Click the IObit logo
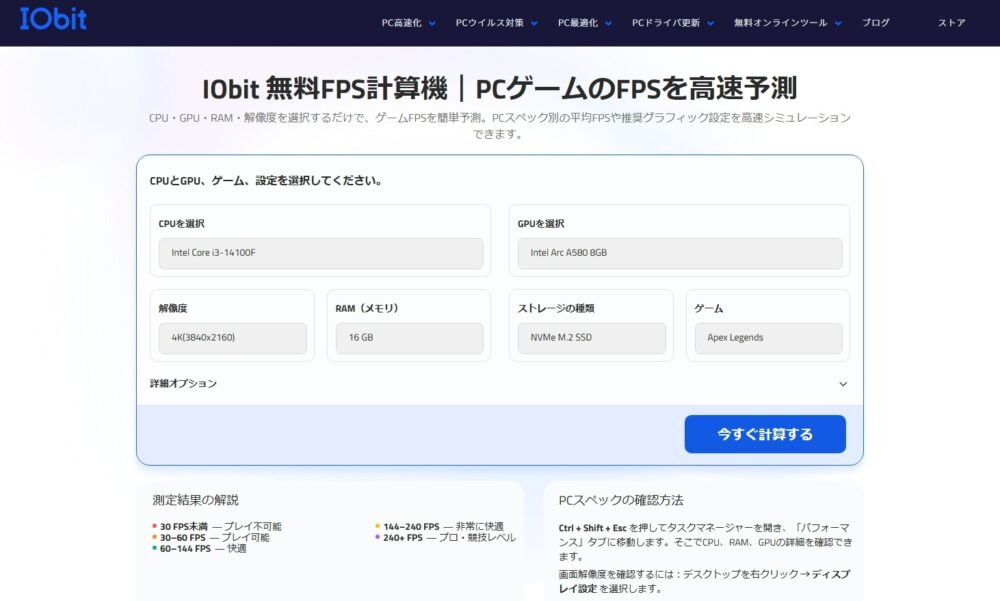Viewport: 1000px width, 601px height. coord(53,19)
